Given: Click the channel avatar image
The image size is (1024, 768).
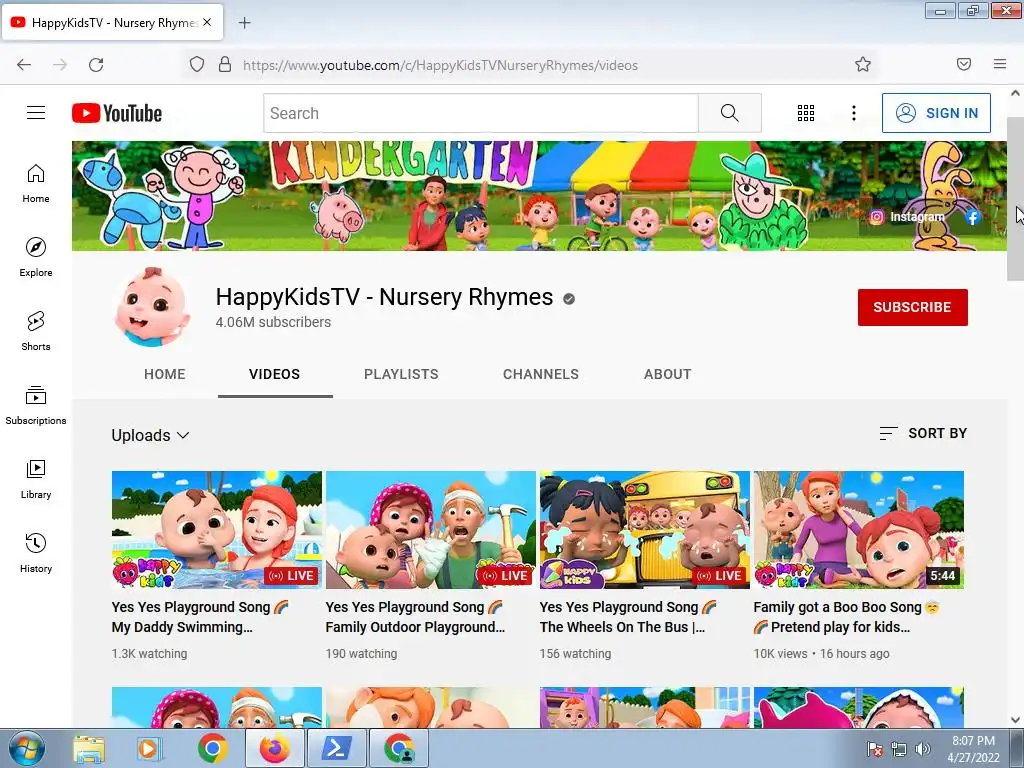Looking at the screenshot, I should click(153, 306).
